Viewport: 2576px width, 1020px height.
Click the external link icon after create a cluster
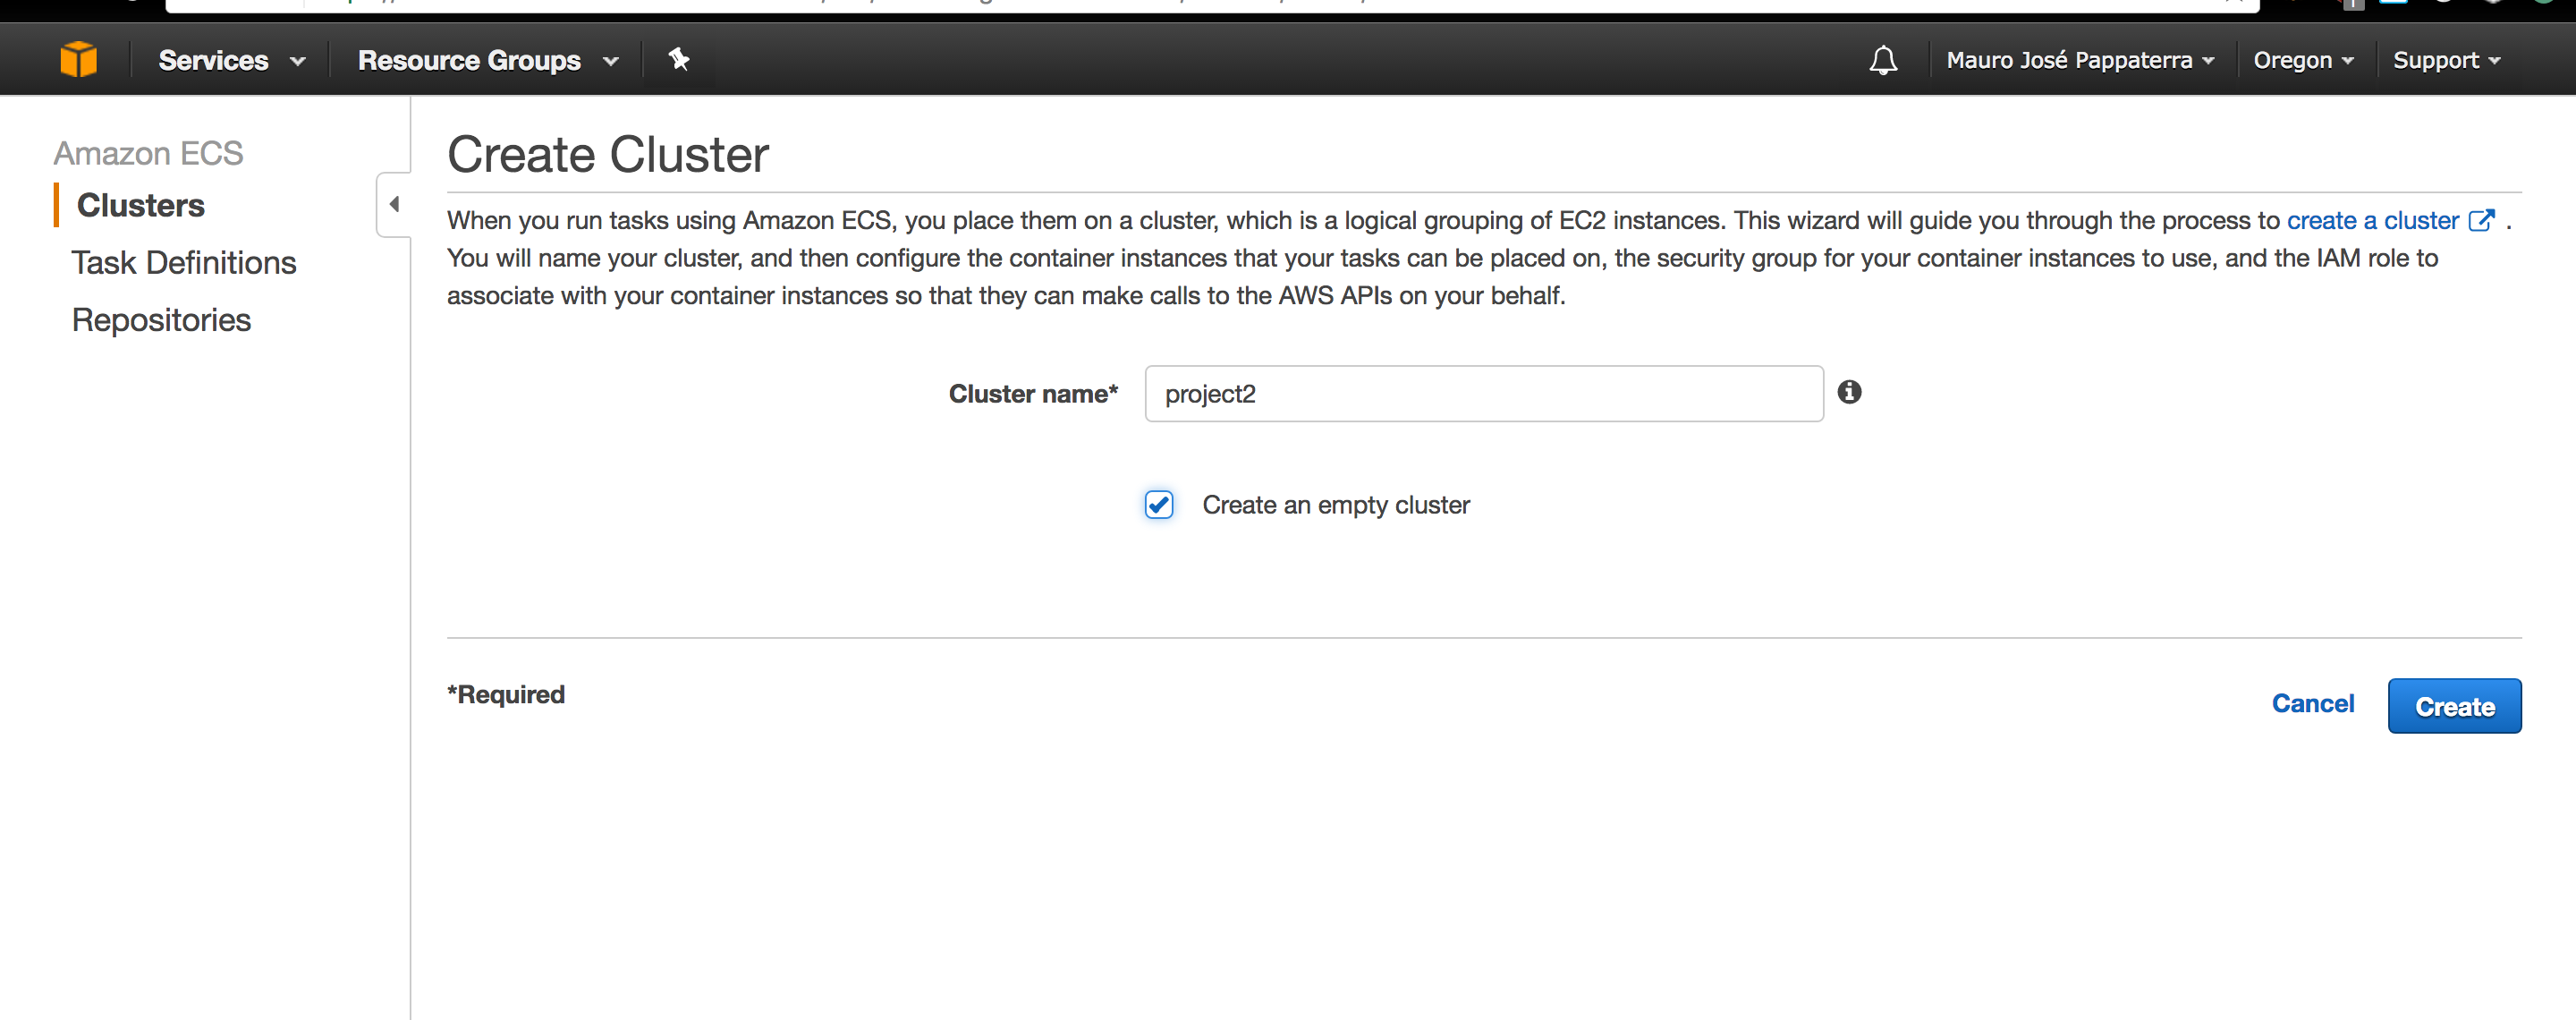coord(2481,220)
